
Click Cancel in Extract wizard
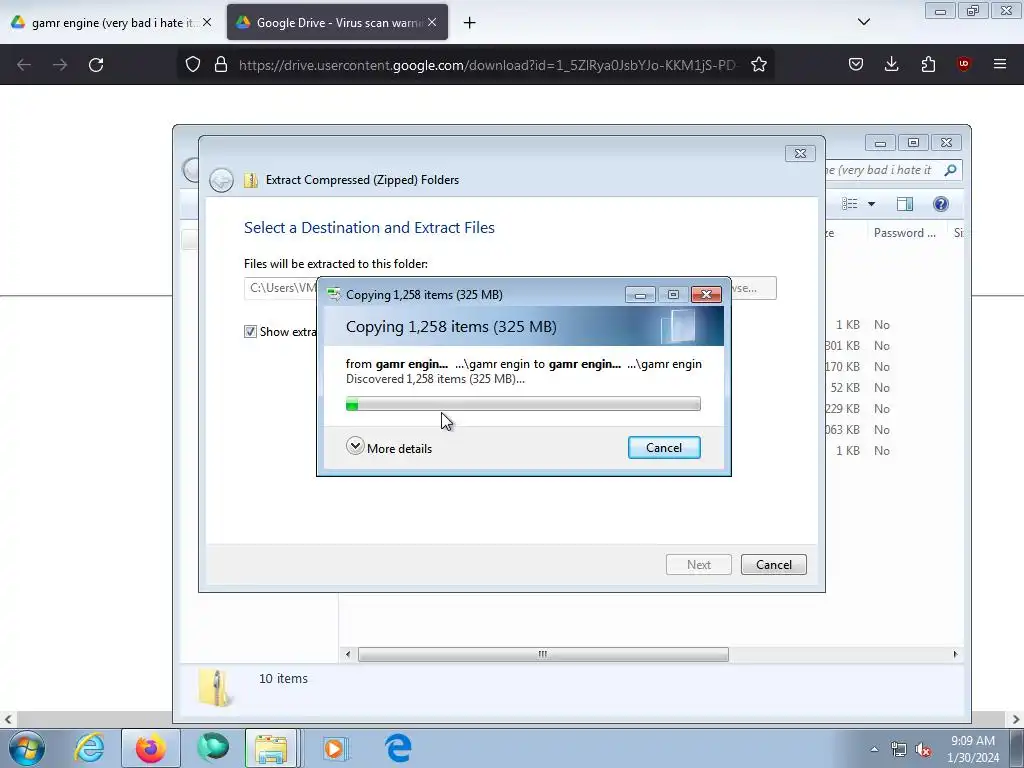point(773,564)
